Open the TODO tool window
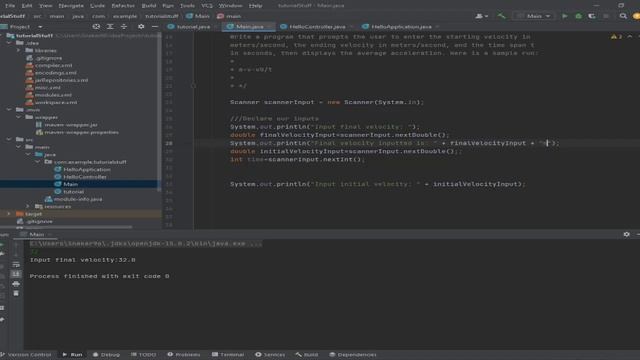The height and width of the screenshot is (360, 640). point(143,354)
